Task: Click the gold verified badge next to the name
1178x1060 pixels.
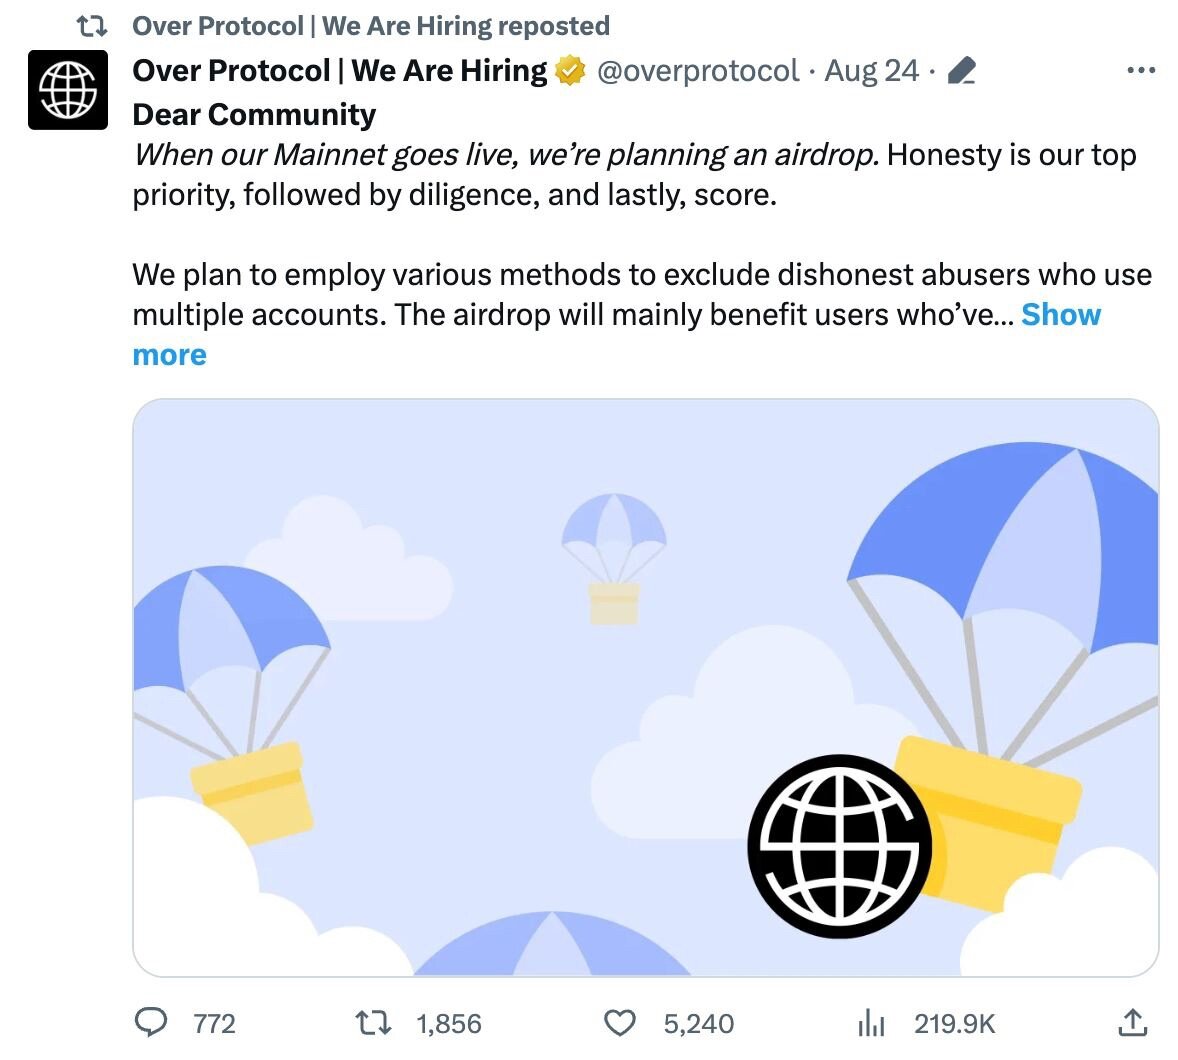Action: coord(568,70)
